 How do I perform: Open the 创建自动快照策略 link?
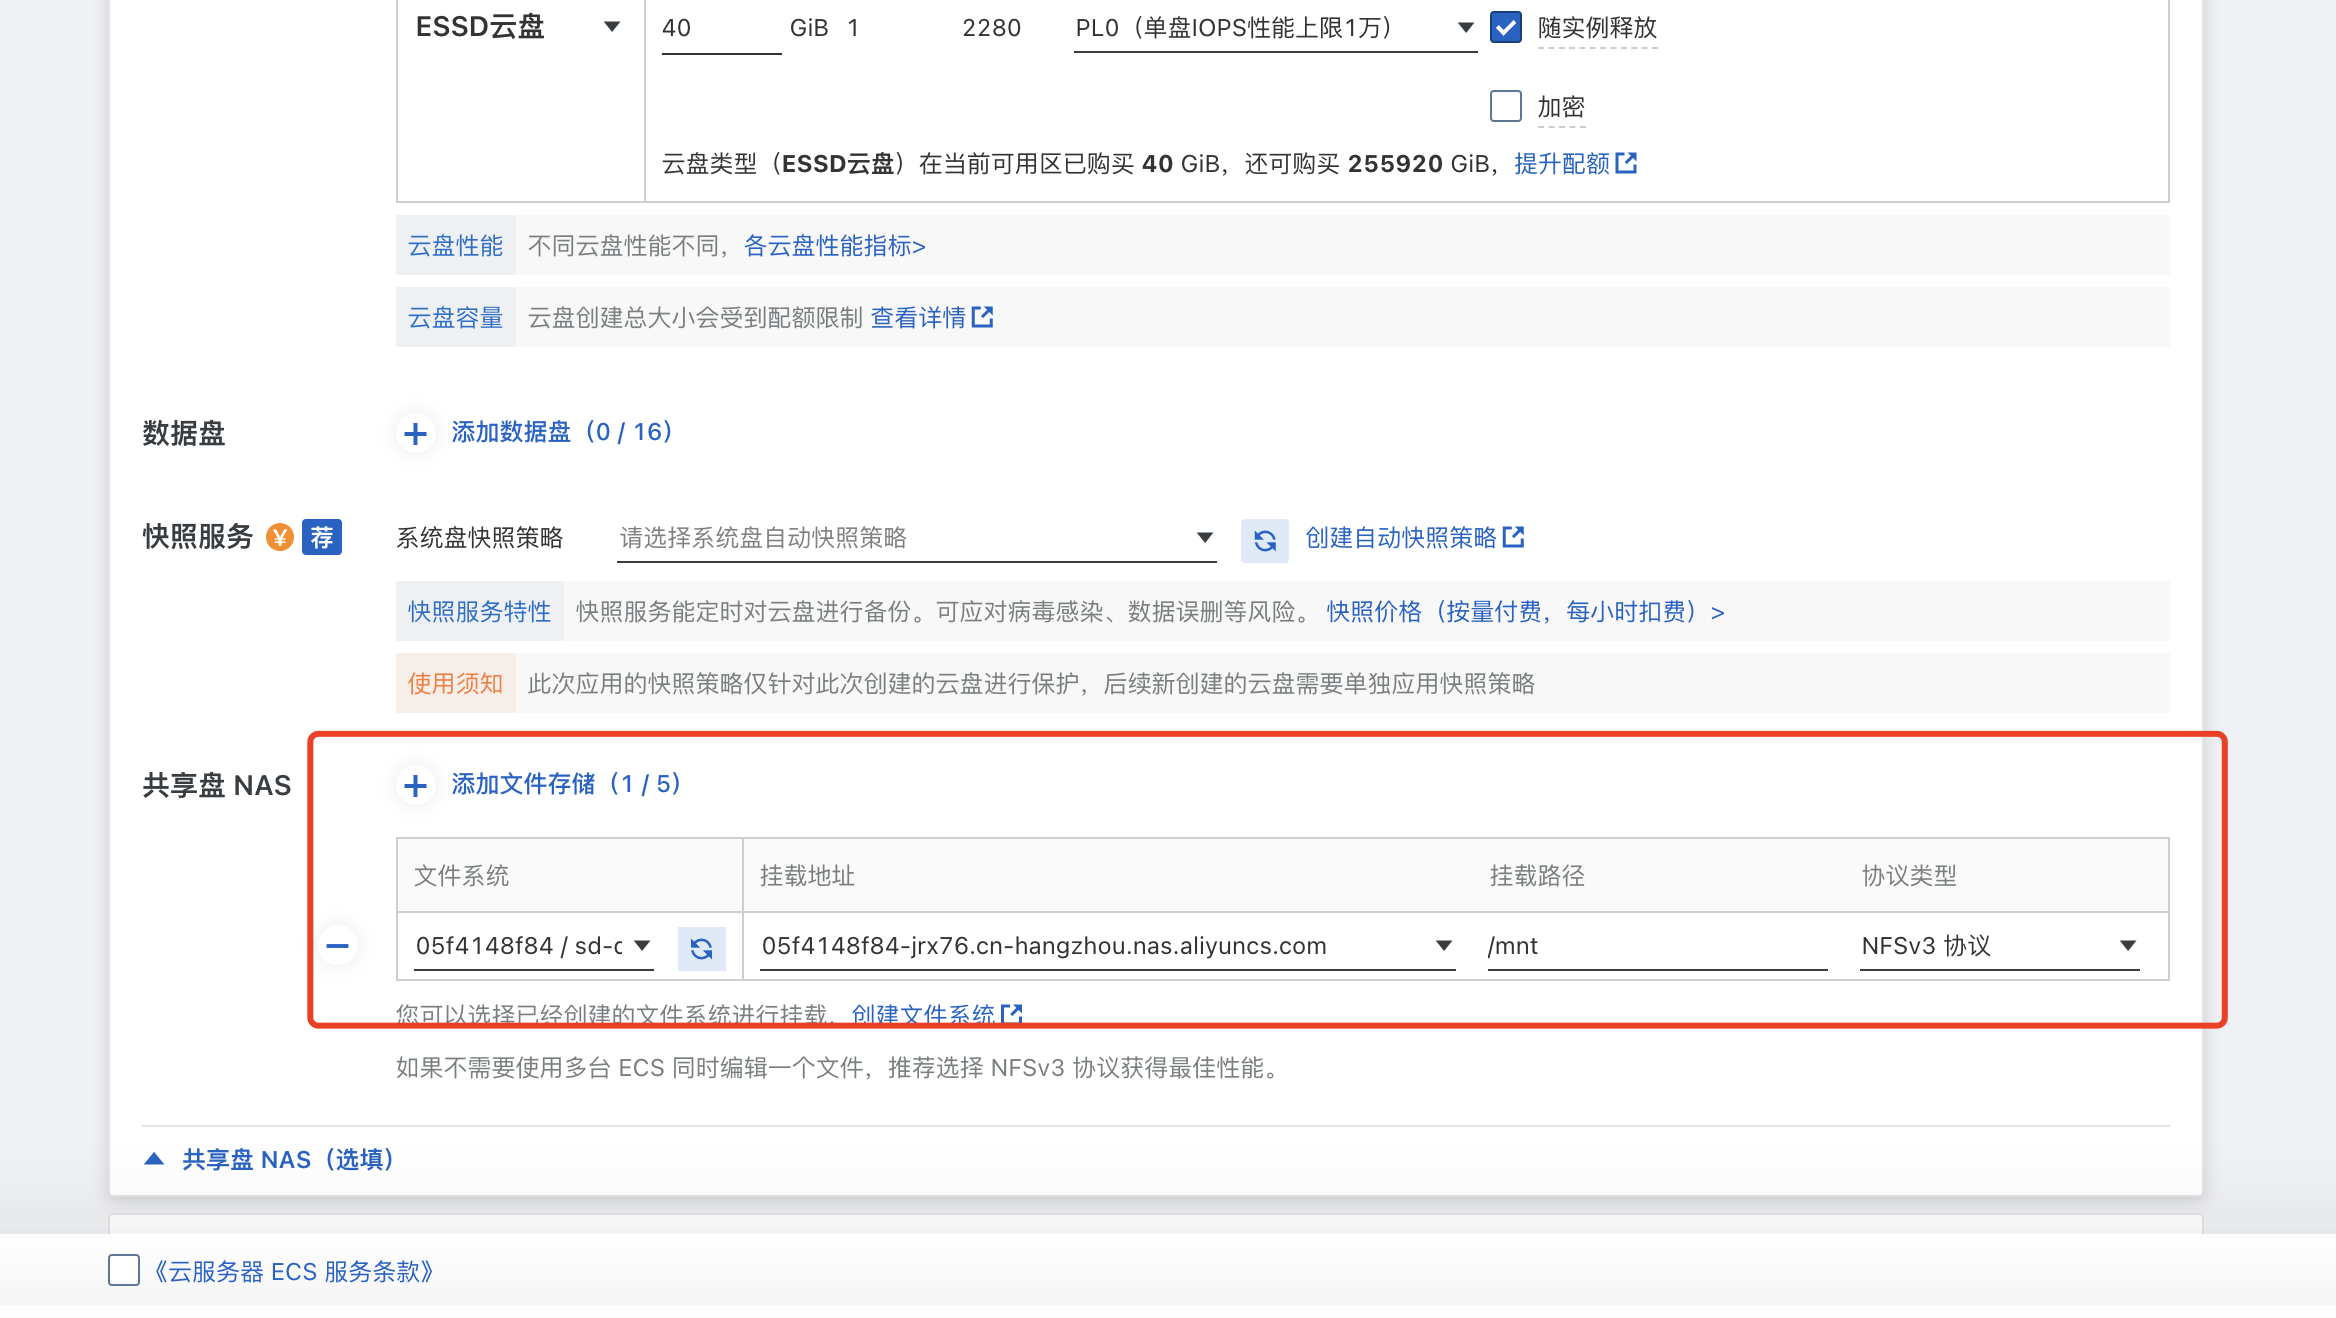(x=1401, y=538)
